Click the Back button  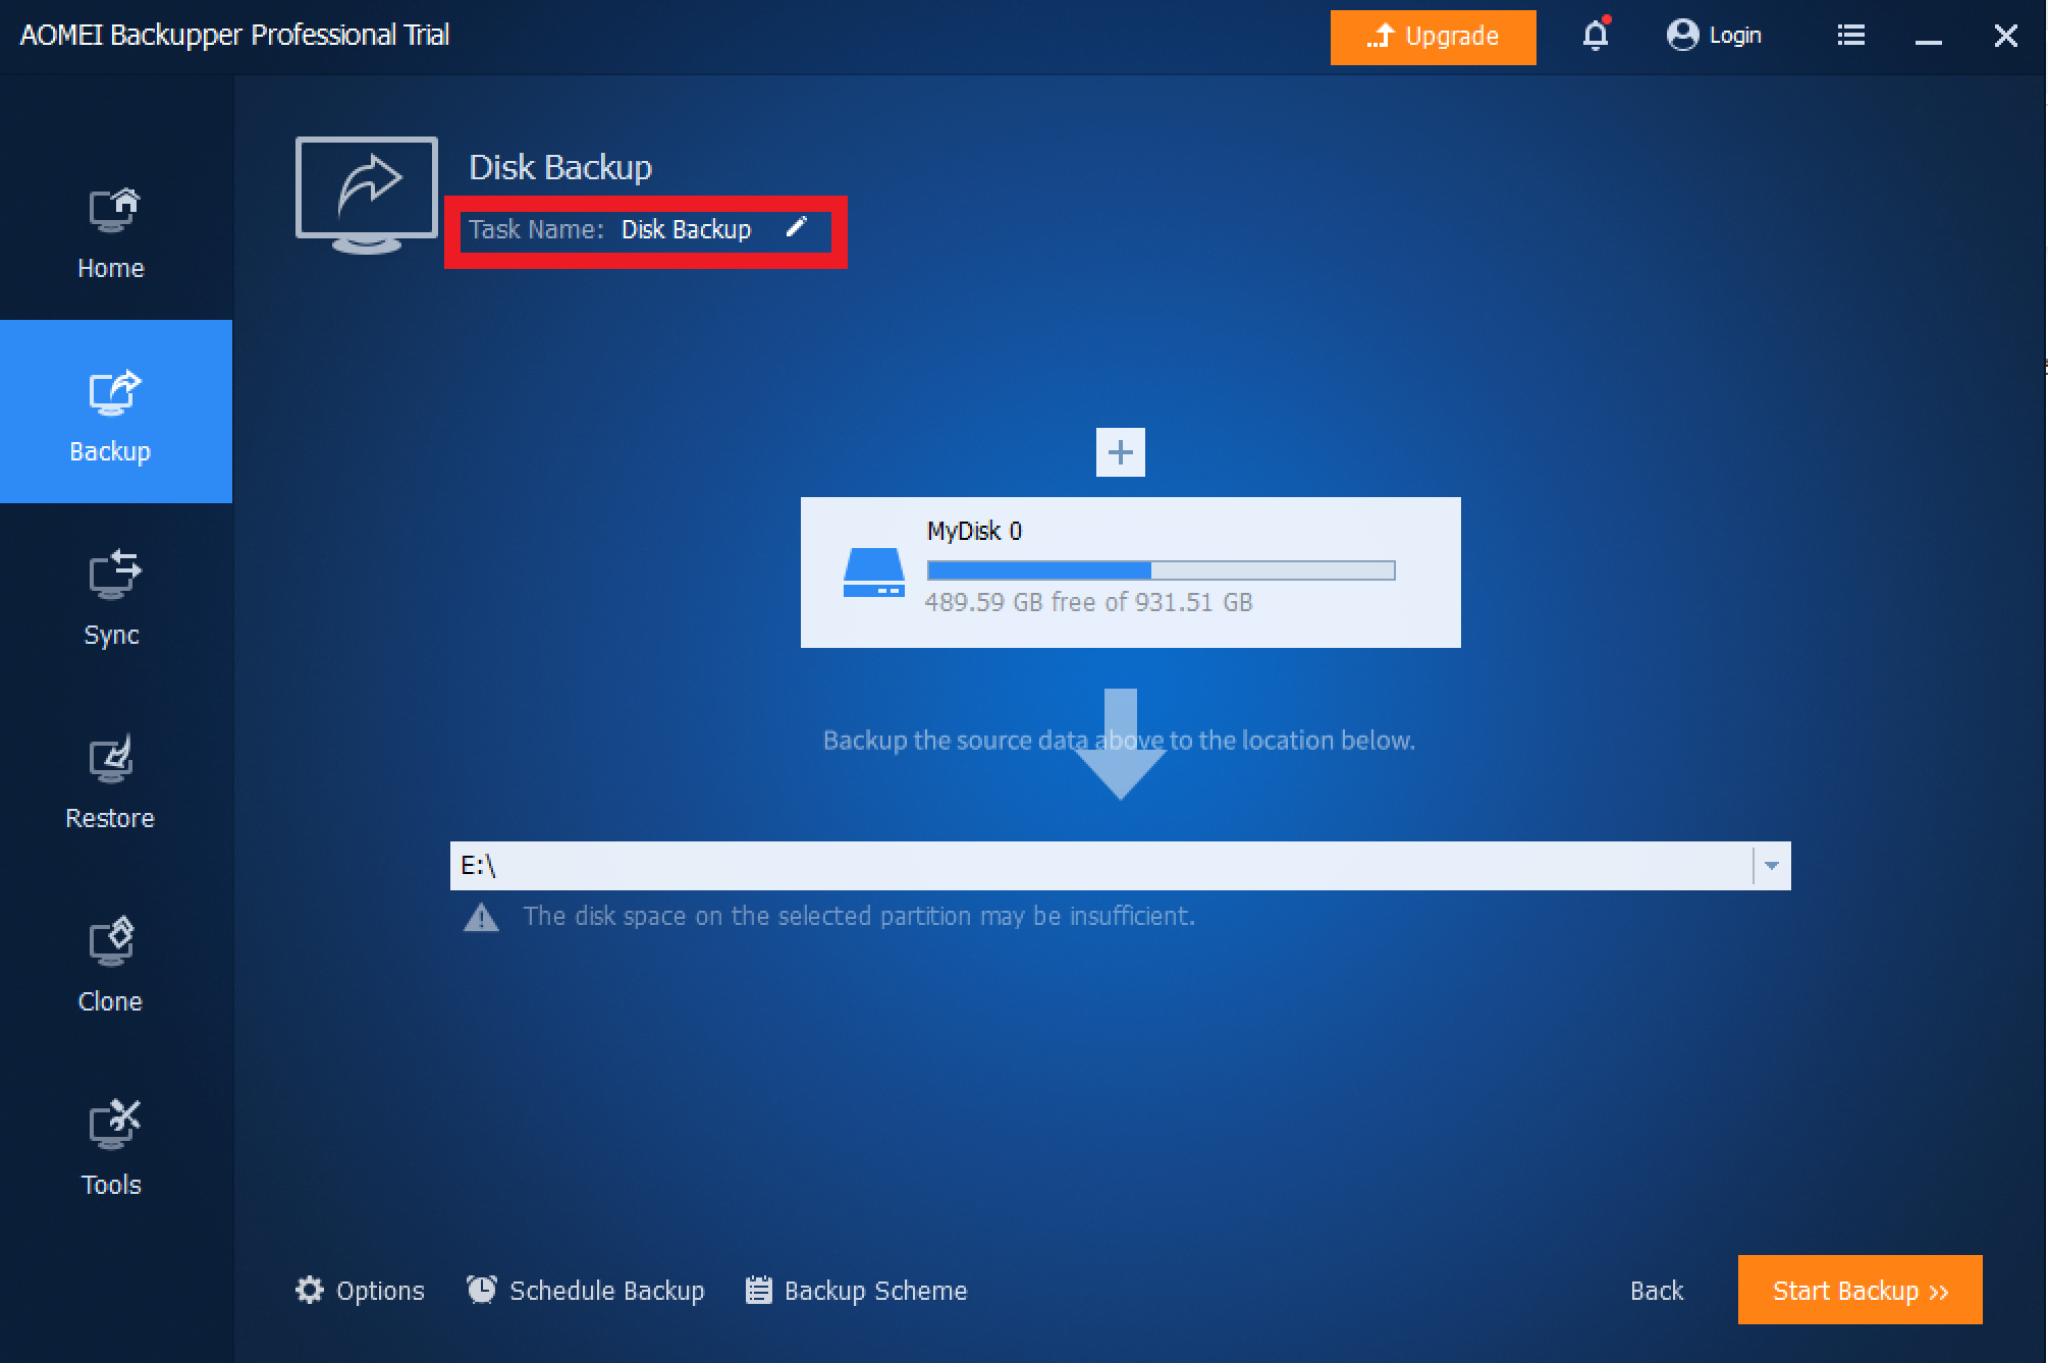click(x=1656, y=1290)
